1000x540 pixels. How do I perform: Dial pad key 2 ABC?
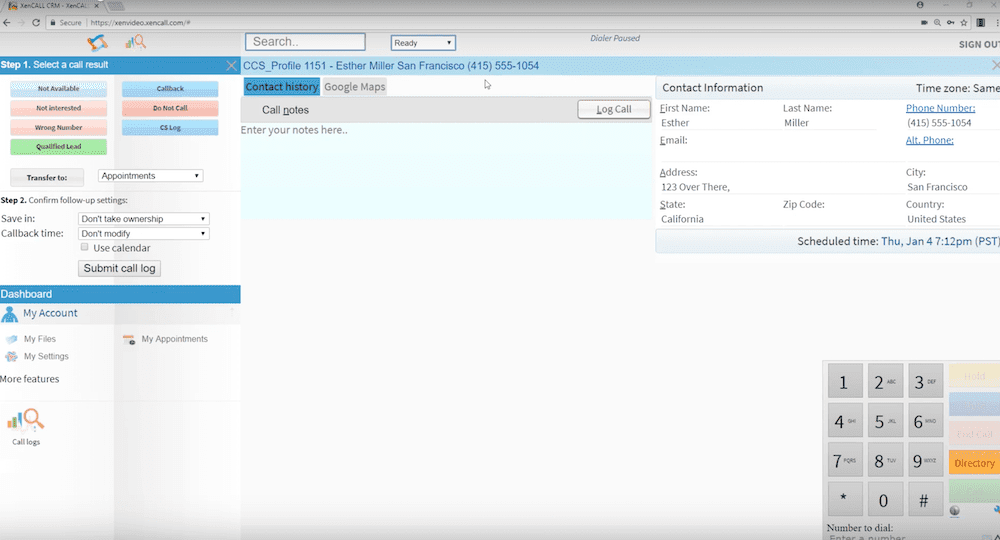(885, 381)
